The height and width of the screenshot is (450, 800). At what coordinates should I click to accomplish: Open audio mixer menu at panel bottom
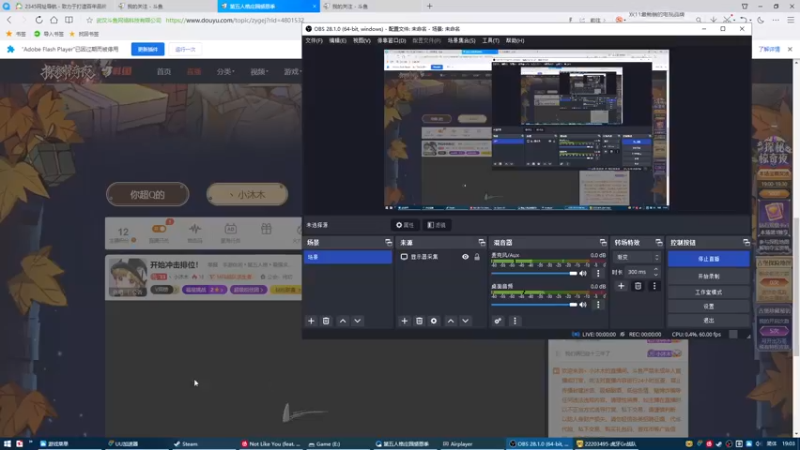pyautogui.click(x=515, y=321)
